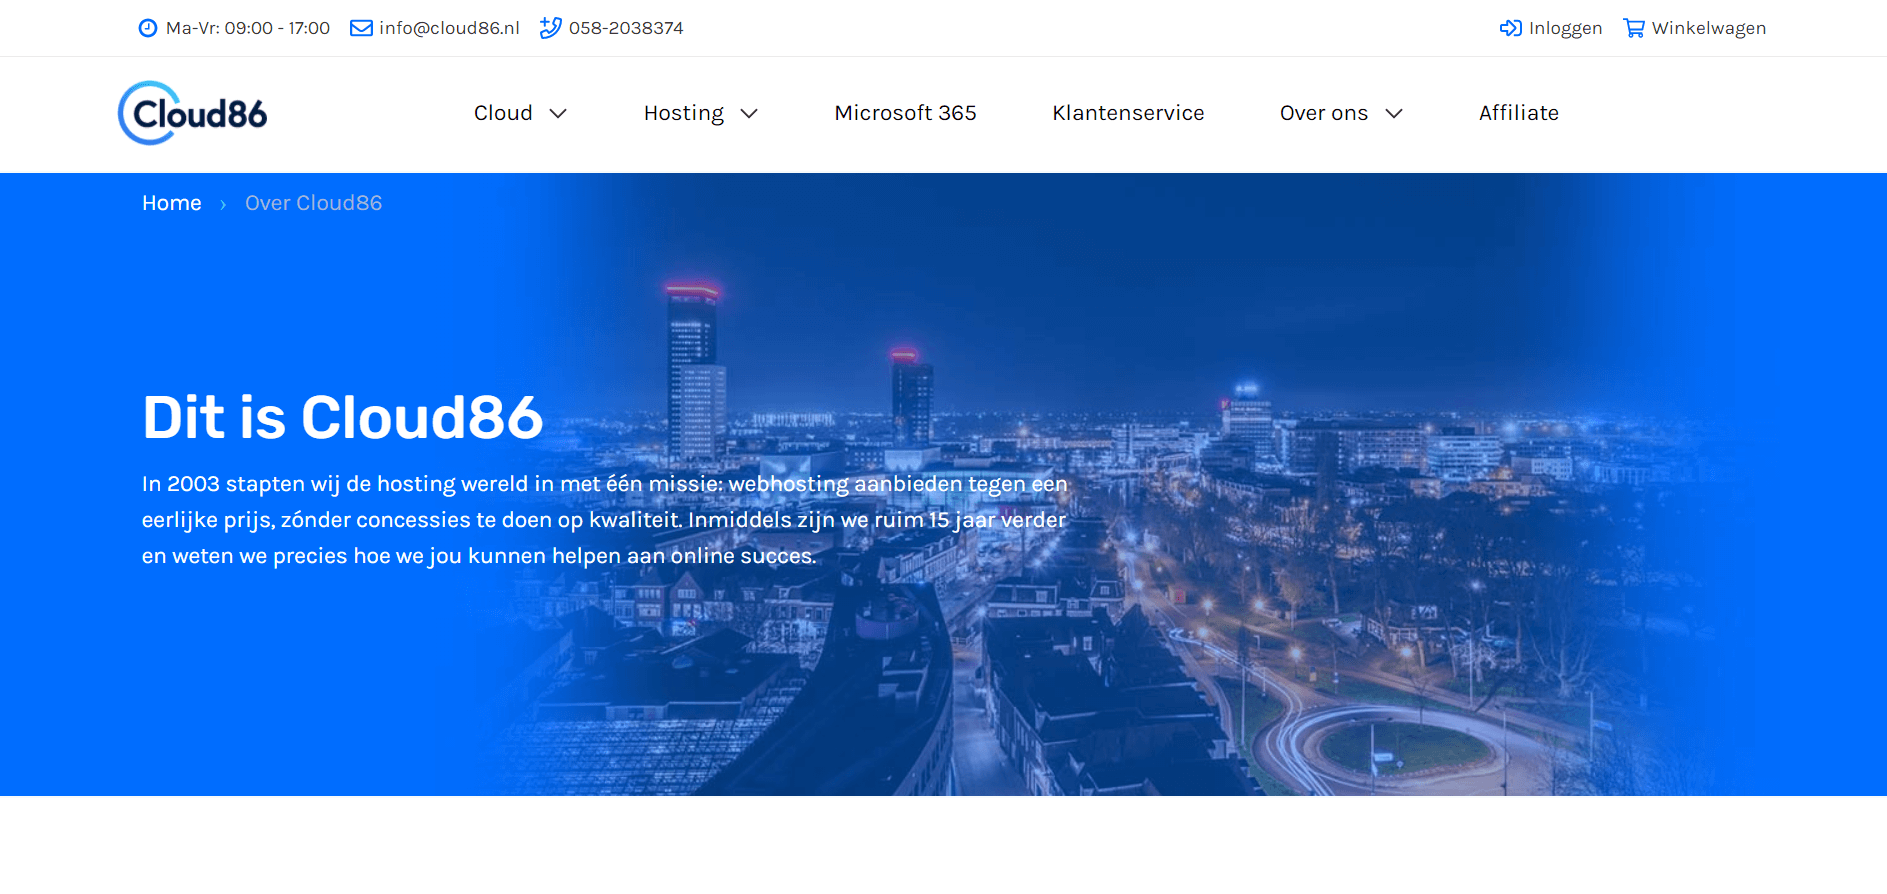1887x894 pixels.
Task: Click the envelope icon in top bar
Action: 361,28
